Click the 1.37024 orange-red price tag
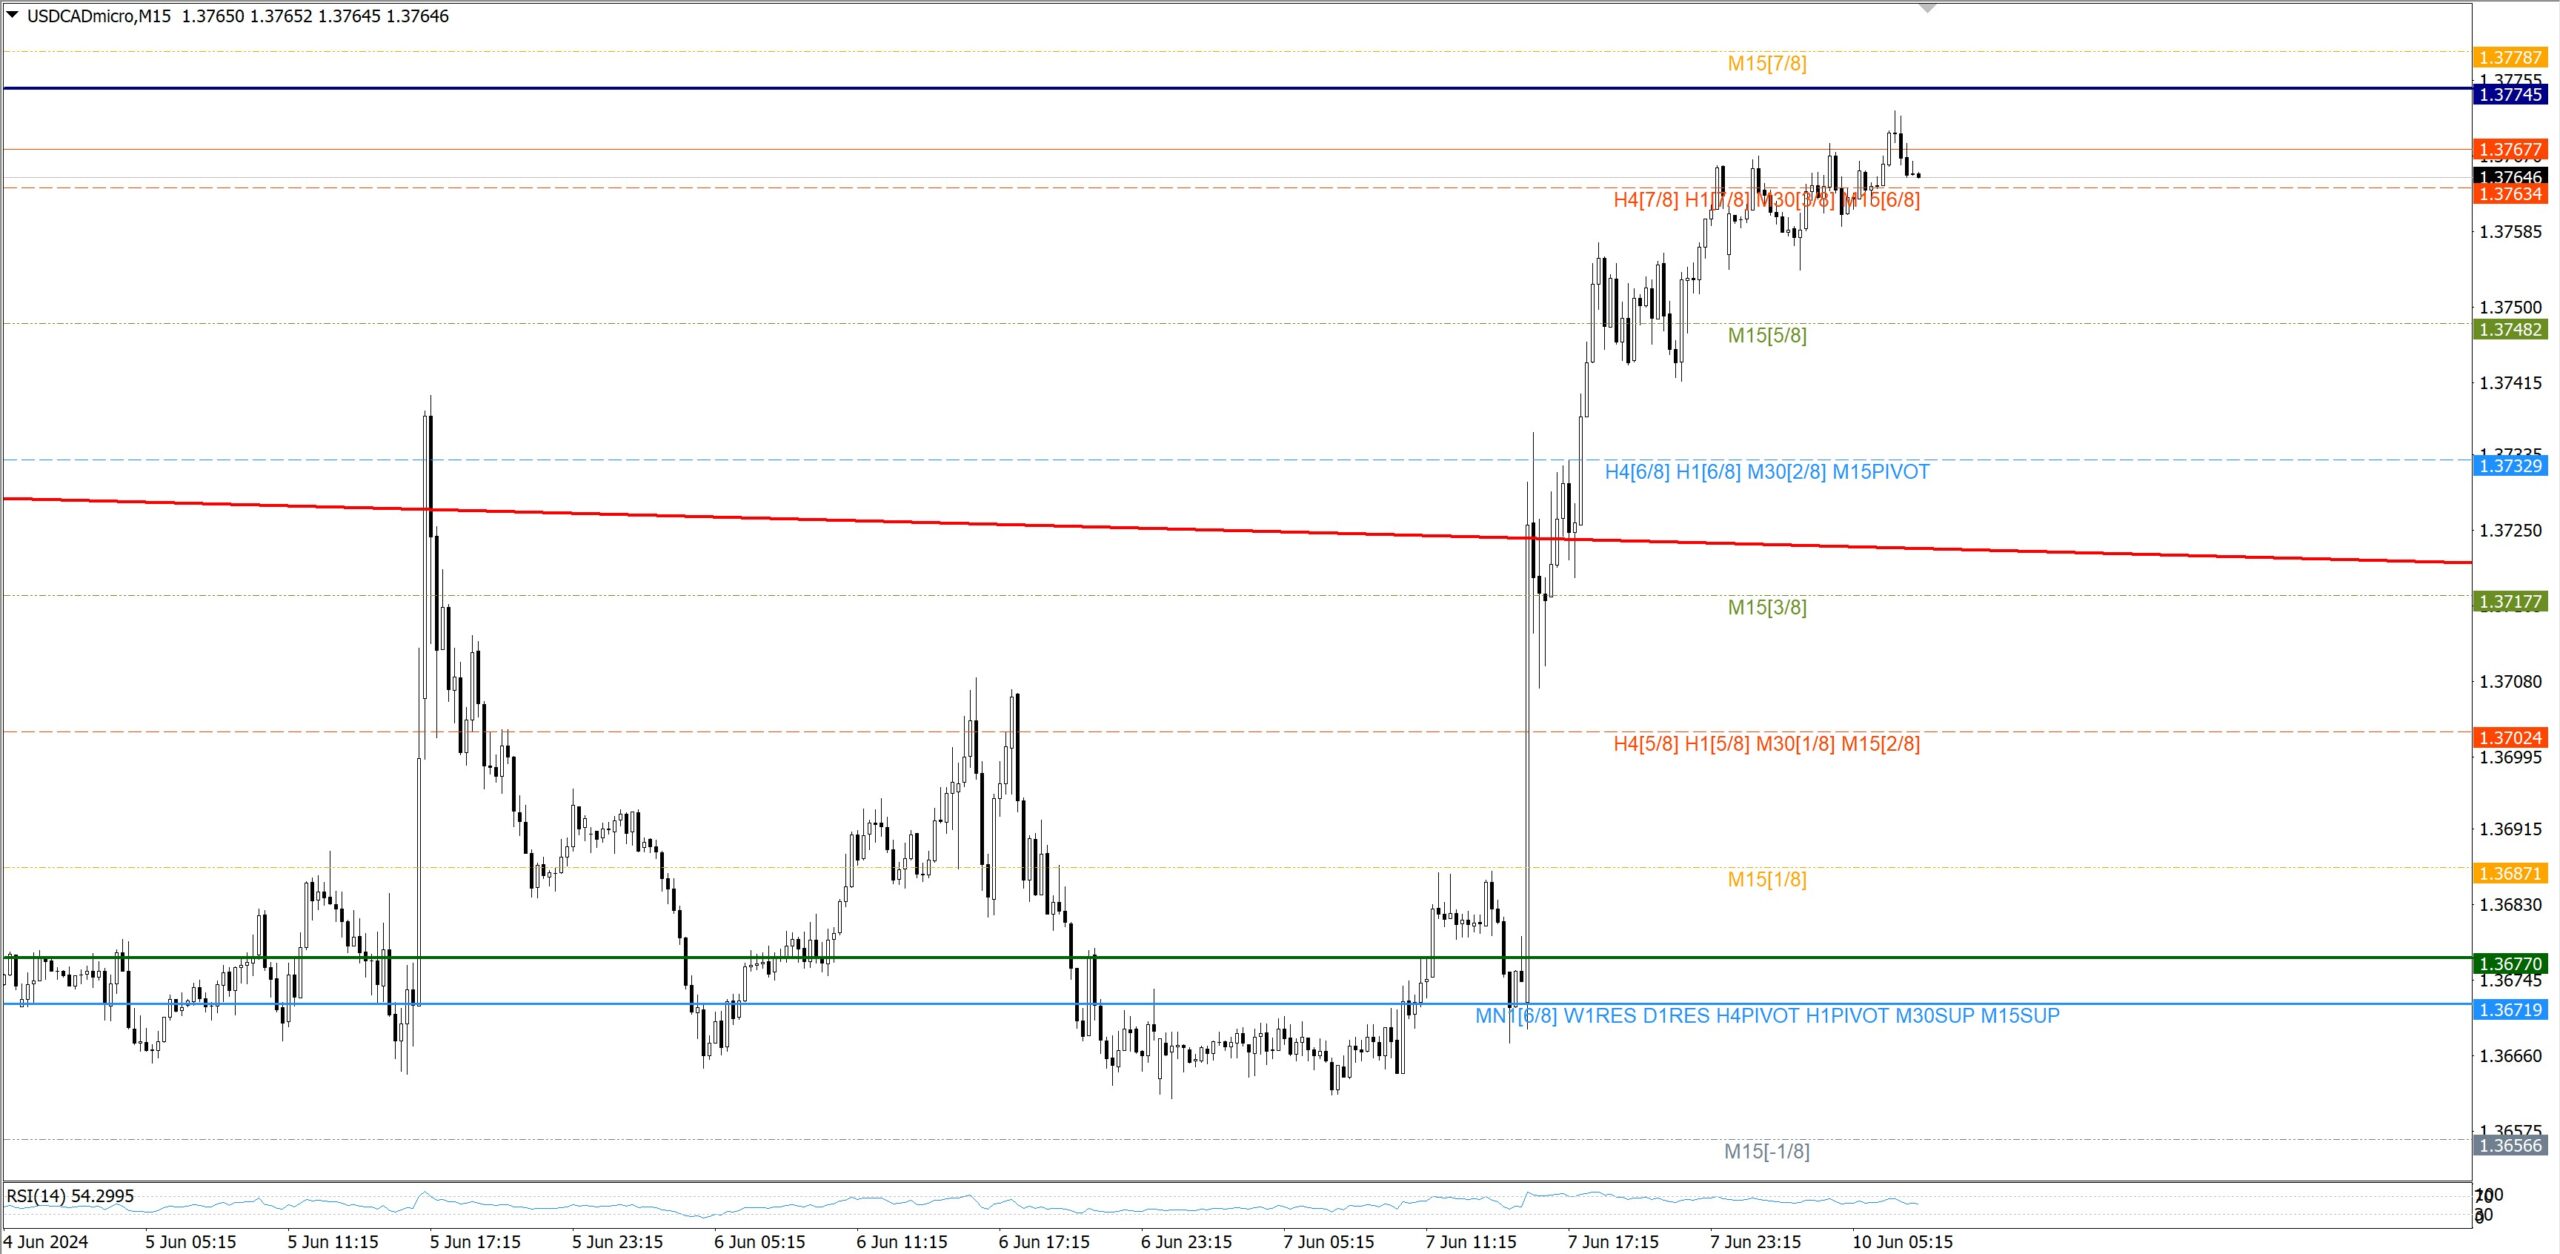 [2510, 737]
